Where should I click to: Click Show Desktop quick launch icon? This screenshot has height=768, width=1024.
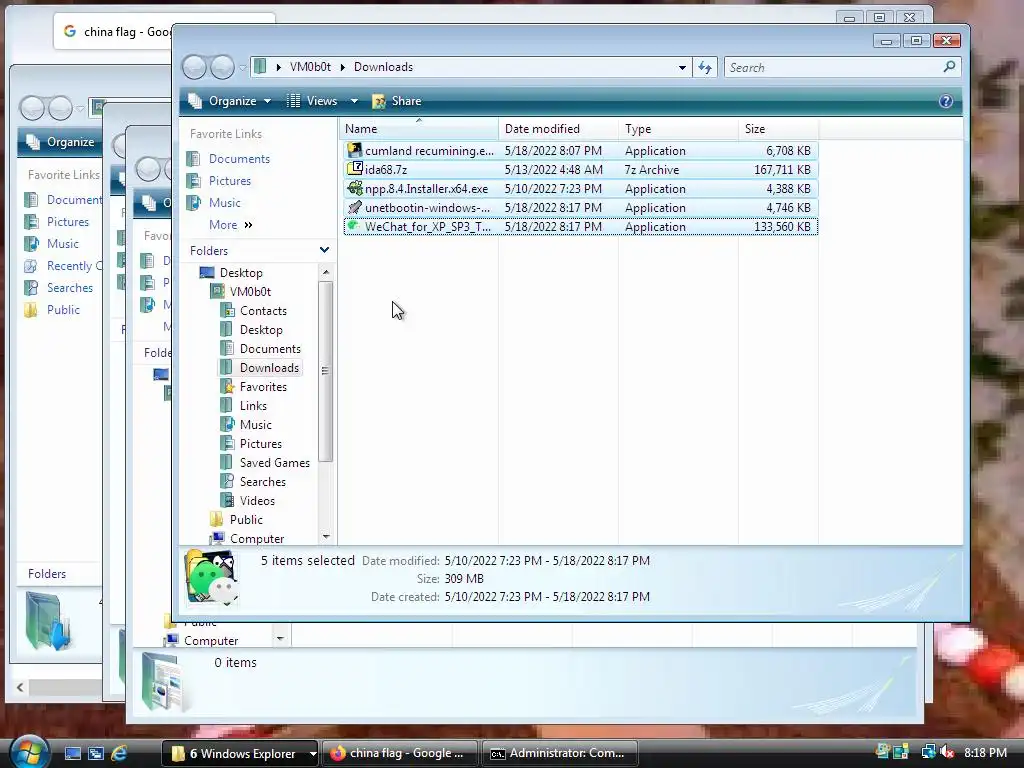coord(72,754)
